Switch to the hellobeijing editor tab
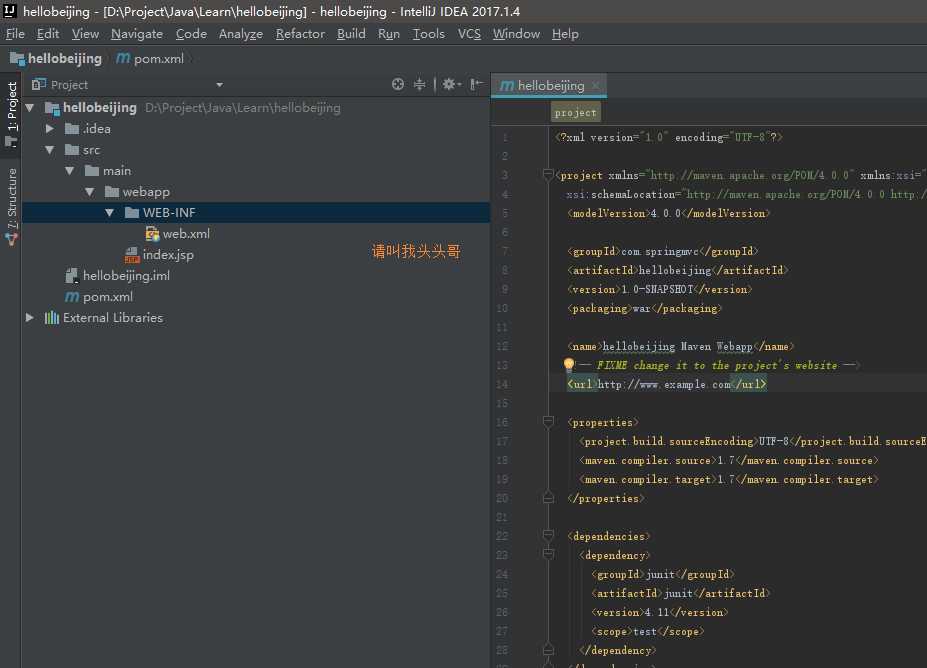The height and width of the screenshot is (668, 927). [x=551, y=86]
